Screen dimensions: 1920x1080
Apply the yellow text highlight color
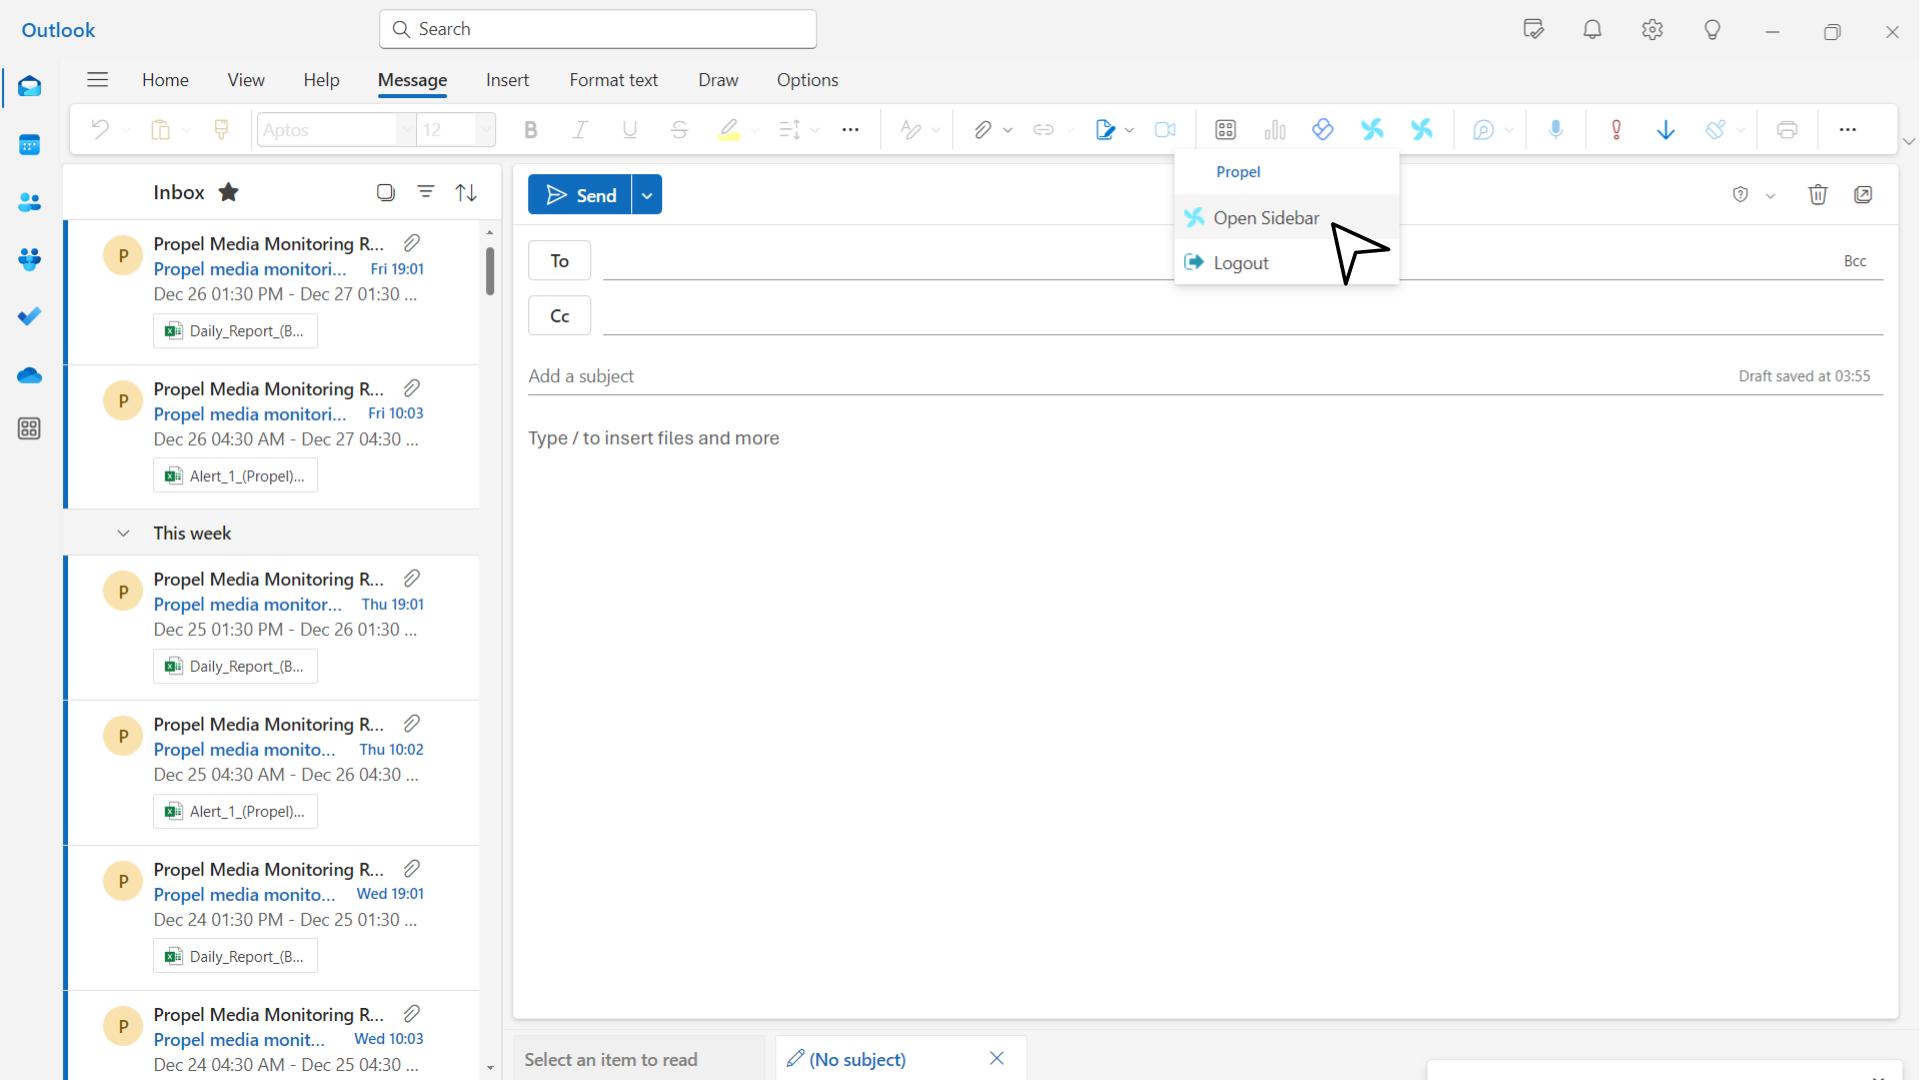(x=729, y=130)
